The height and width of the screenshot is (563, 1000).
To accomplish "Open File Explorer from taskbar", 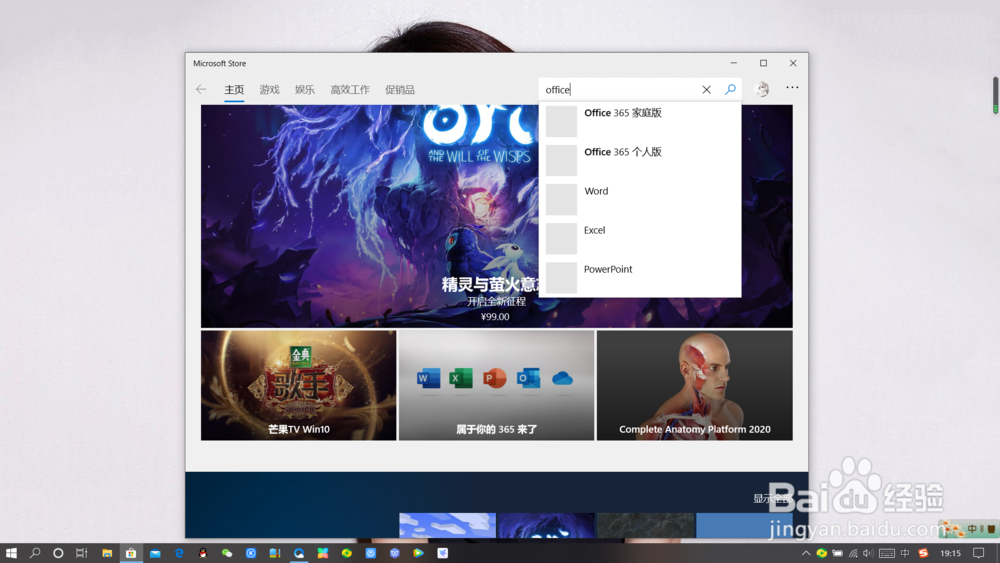I will (x=107, y=553).
